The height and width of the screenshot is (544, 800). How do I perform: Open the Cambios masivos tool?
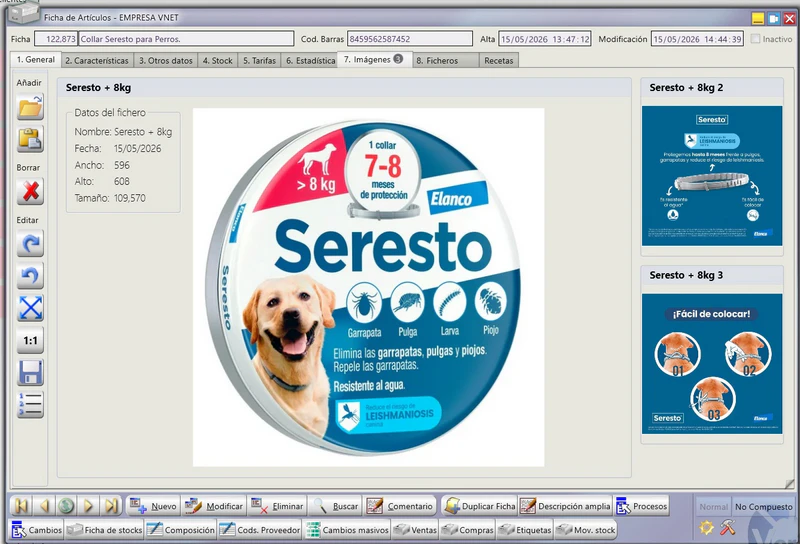point(348,530)
